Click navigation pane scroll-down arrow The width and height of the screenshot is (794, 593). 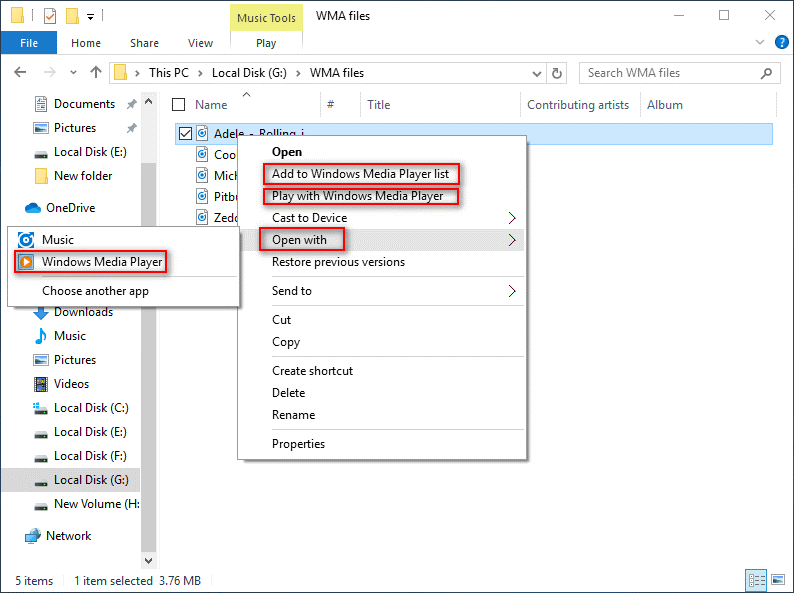pyautogui.click(x=148, y=560)
